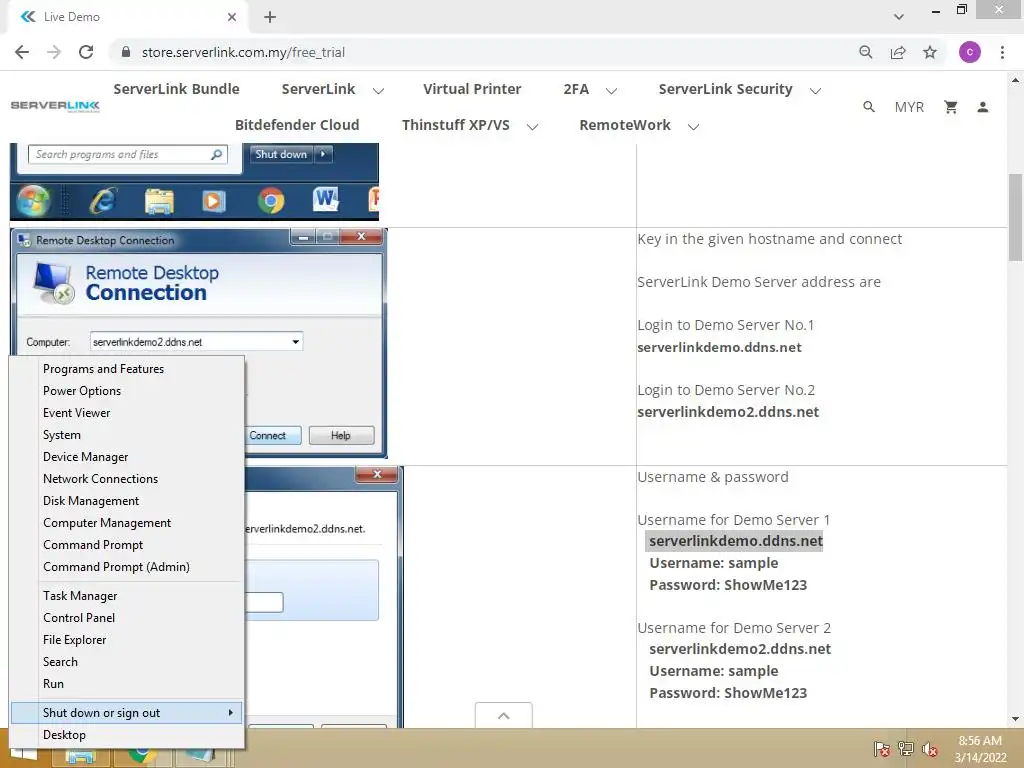Open Bitdefender Cloud page
This screenshot has width=1024, height=768.
click(297, 125)
